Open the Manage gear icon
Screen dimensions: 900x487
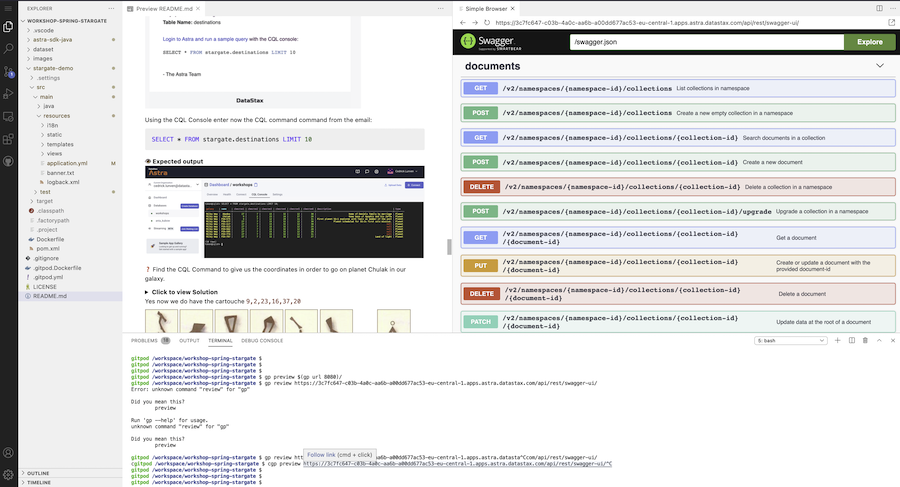8,475
